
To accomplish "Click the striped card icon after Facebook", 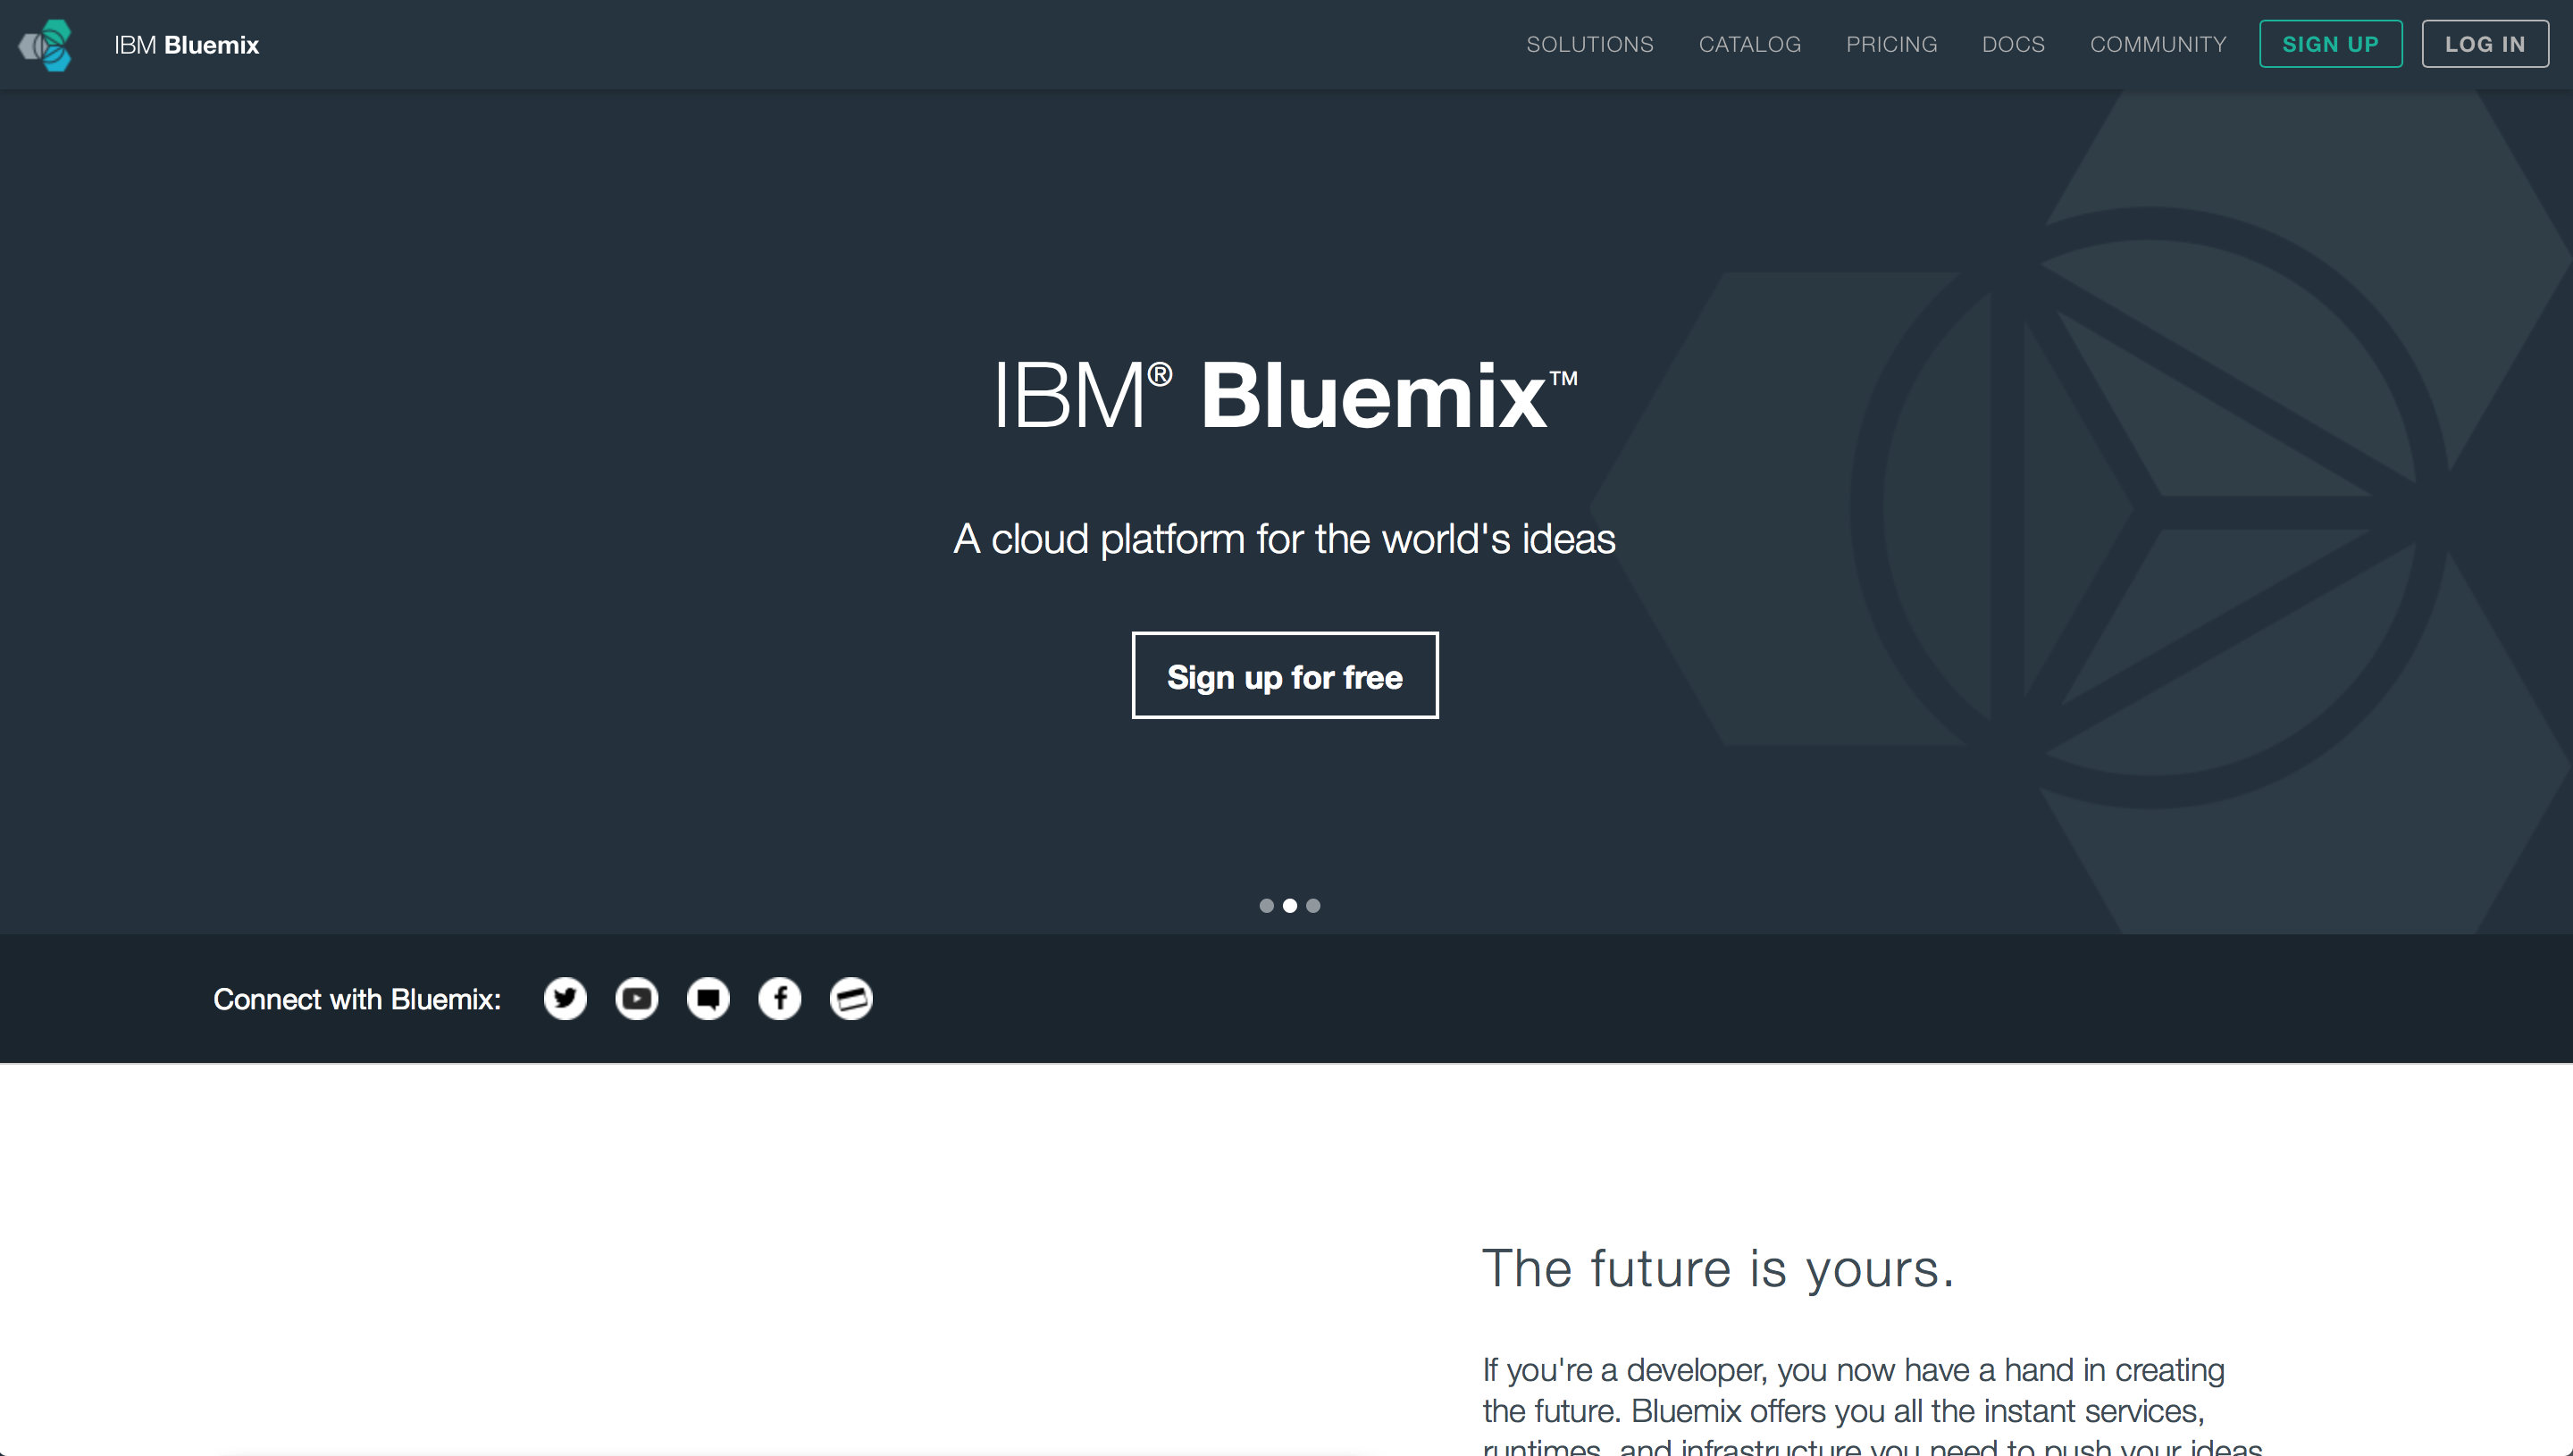I will tap(851, 998).
